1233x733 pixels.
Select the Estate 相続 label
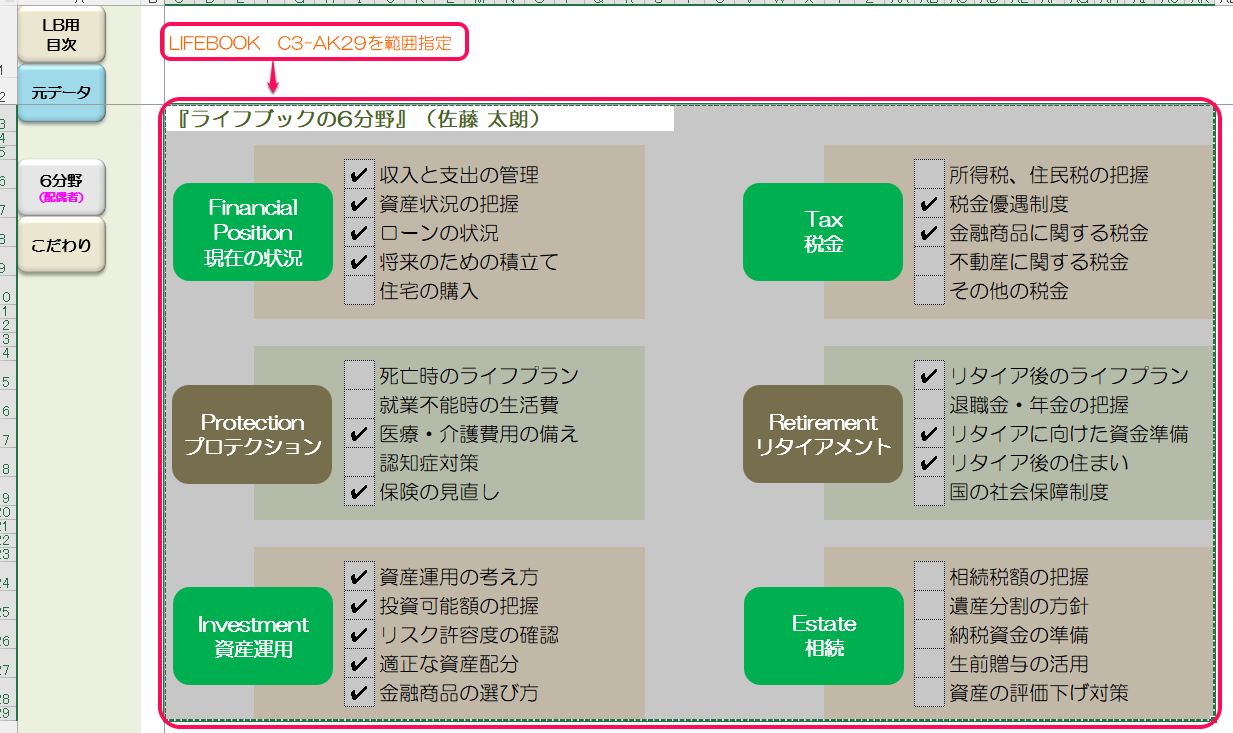823,636
